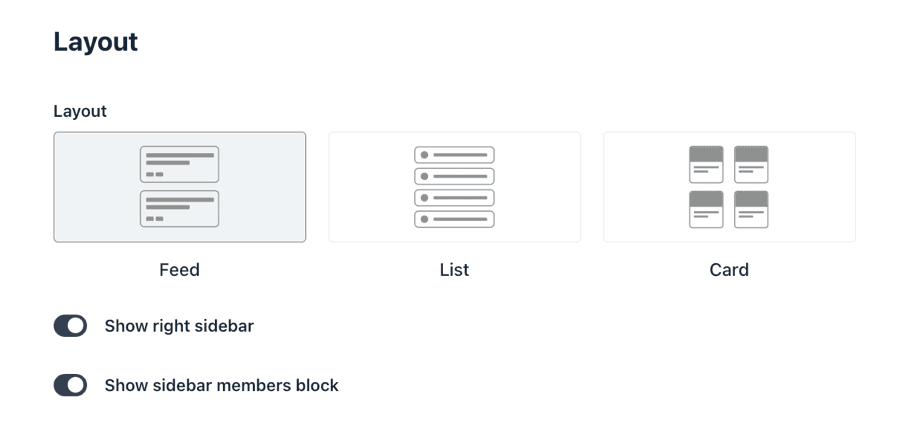The height and width of the screenshot is (444, 900).
Task: Click the "Card" caption text
Action: (x=729, y=270)
